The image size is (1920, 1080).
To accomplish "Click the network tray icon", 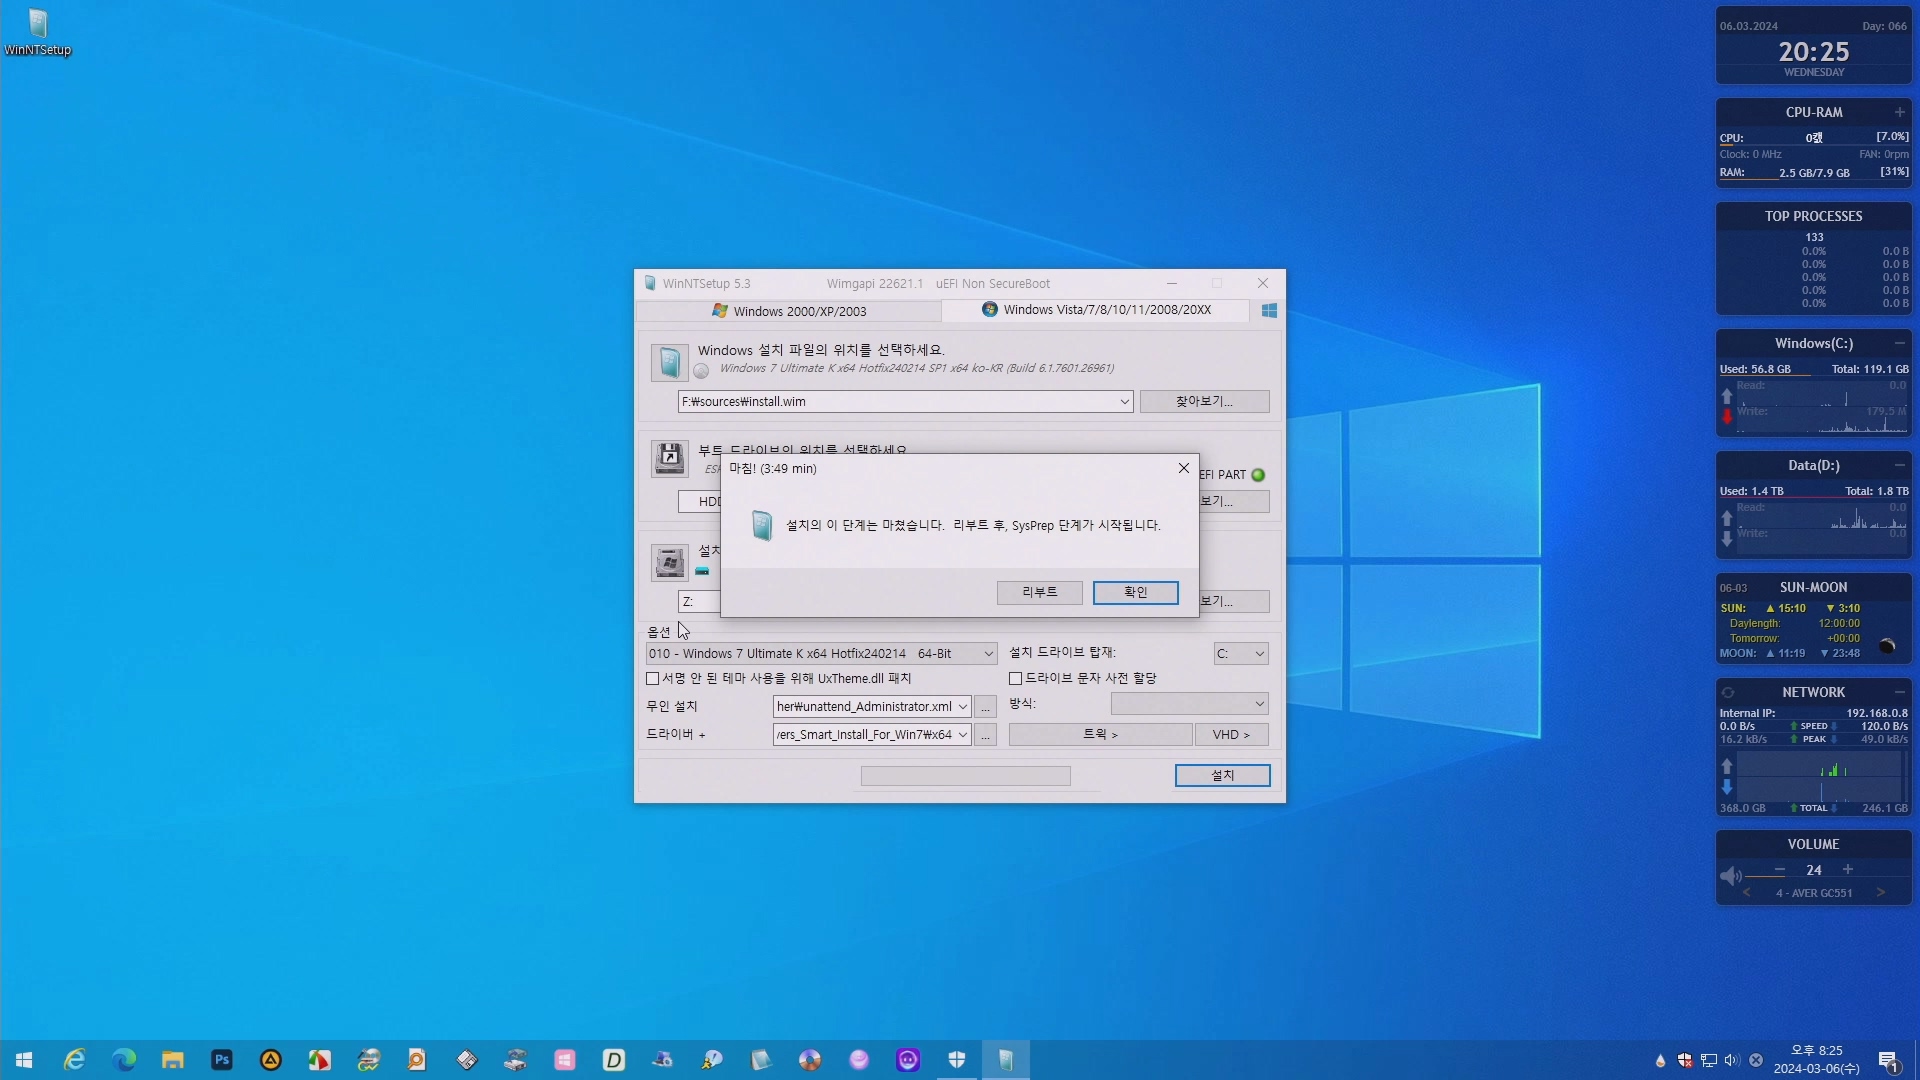I will pos(1709,1060).
